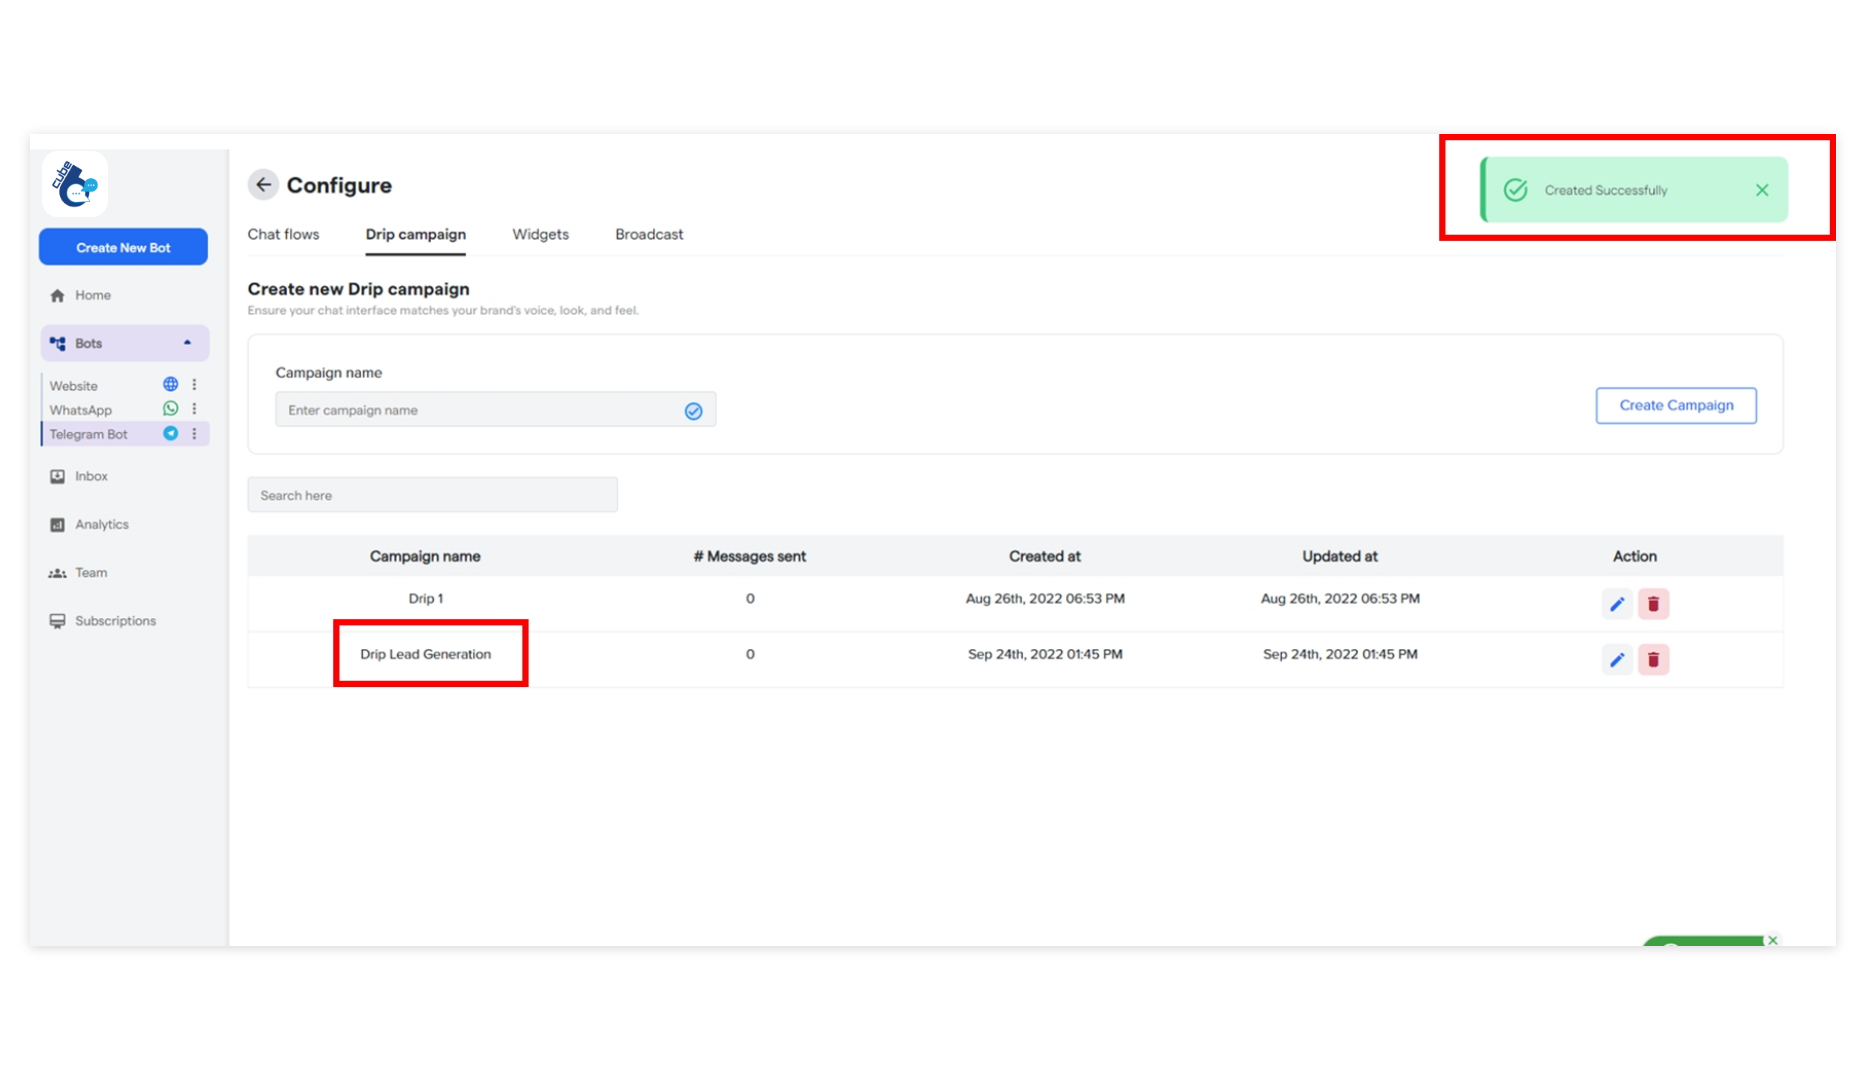Close the green chat widget
This screenshot has height=1080, width=1866.
tap(1773, 940)
